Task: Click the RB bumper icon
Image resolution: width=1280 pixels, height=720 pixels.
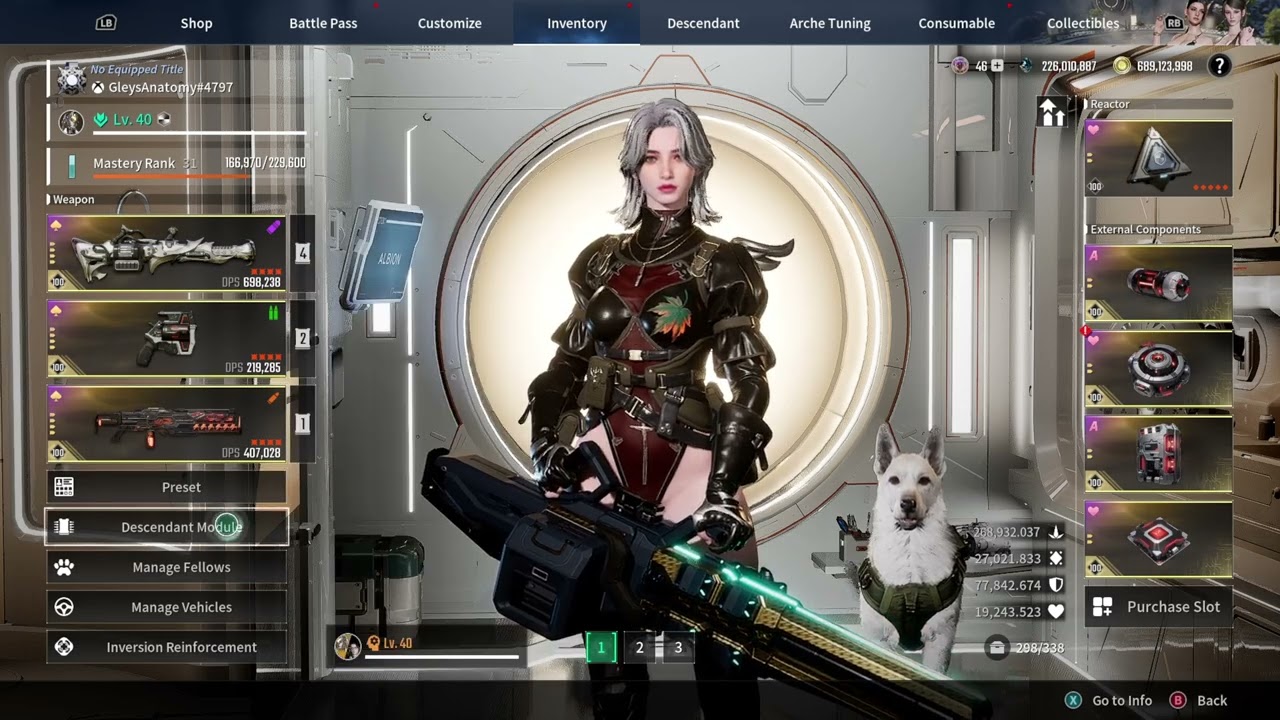Action: click(1174, 22)
